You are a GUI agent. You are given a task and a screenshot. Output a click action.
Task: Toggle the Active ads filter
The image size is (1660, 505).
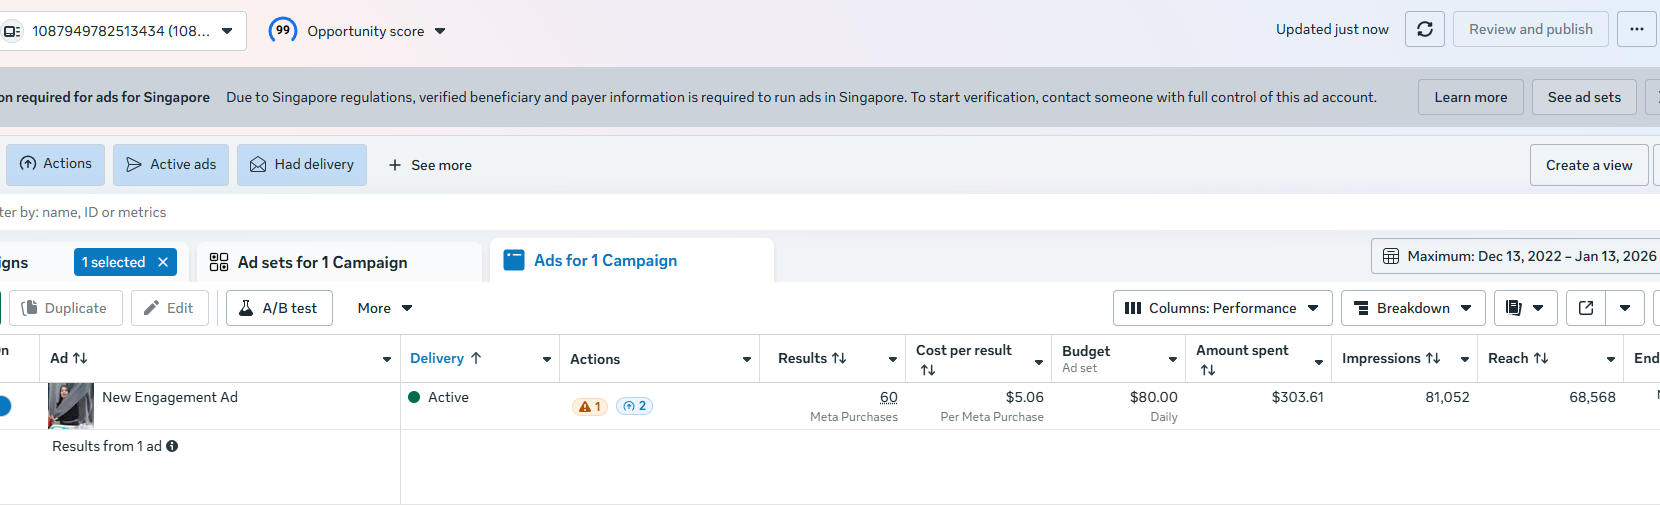pos(171,165)
